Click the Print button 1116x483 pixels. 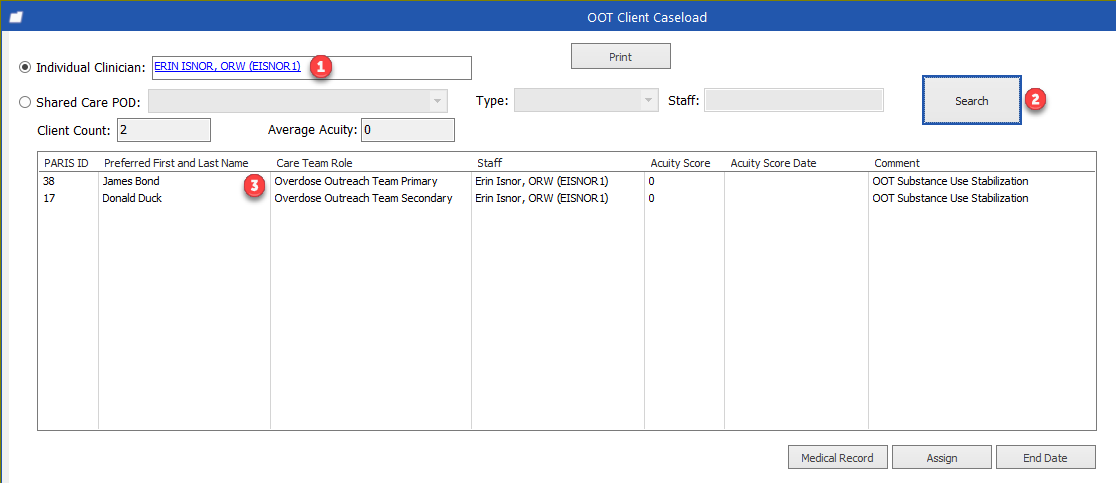tap(620, 57)
